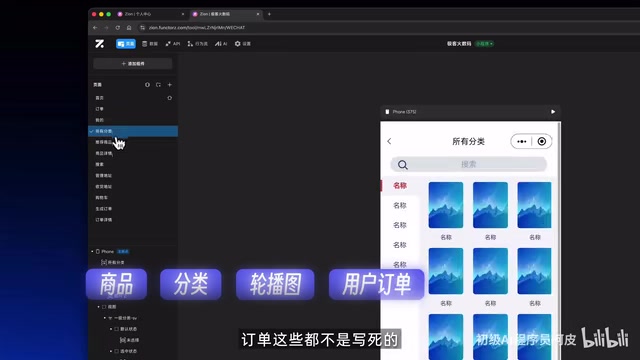Click the browser home icon
This screenshot has width=640, height=360.
pos(129,28)
